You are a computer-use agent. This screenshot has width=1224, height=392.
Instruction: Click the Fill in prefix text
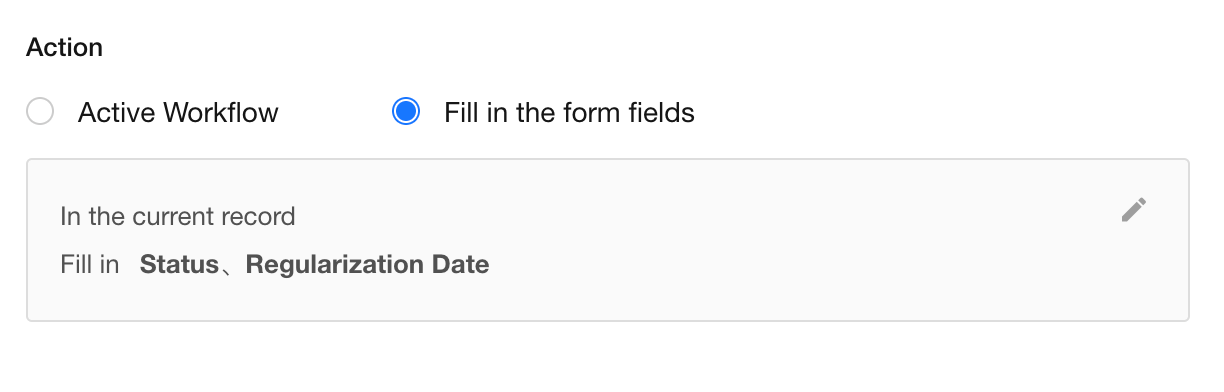pos(90,265)
